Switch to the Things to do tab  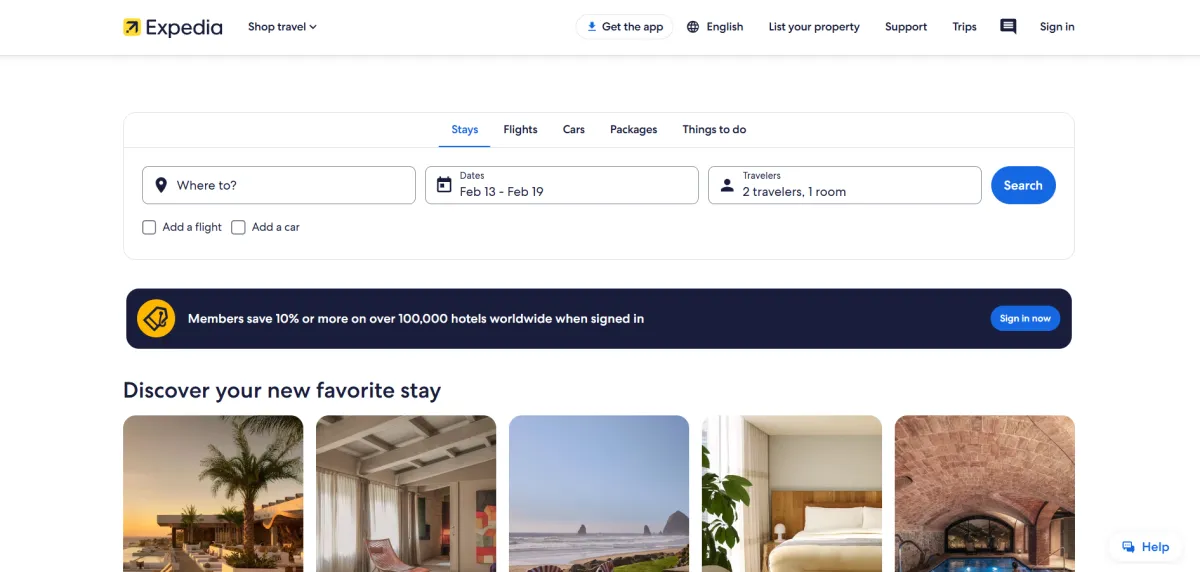(x=714, y=130)
